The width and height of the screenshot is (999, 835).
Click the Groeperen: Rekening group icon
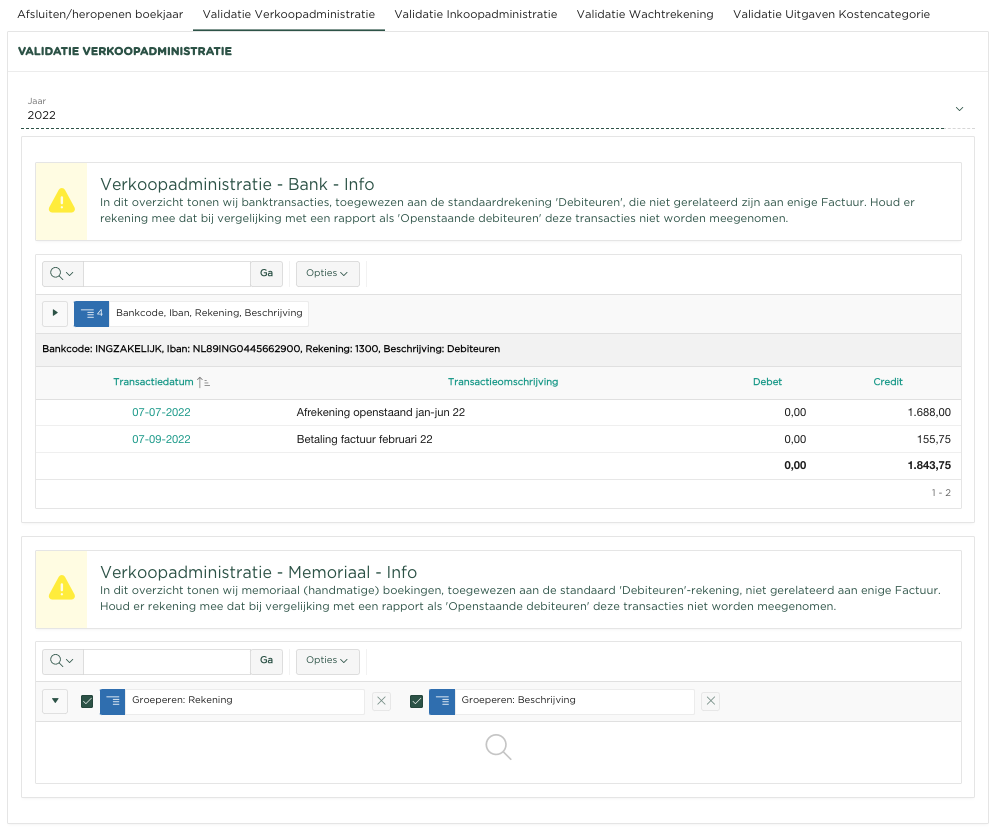(x=112, y=701)
